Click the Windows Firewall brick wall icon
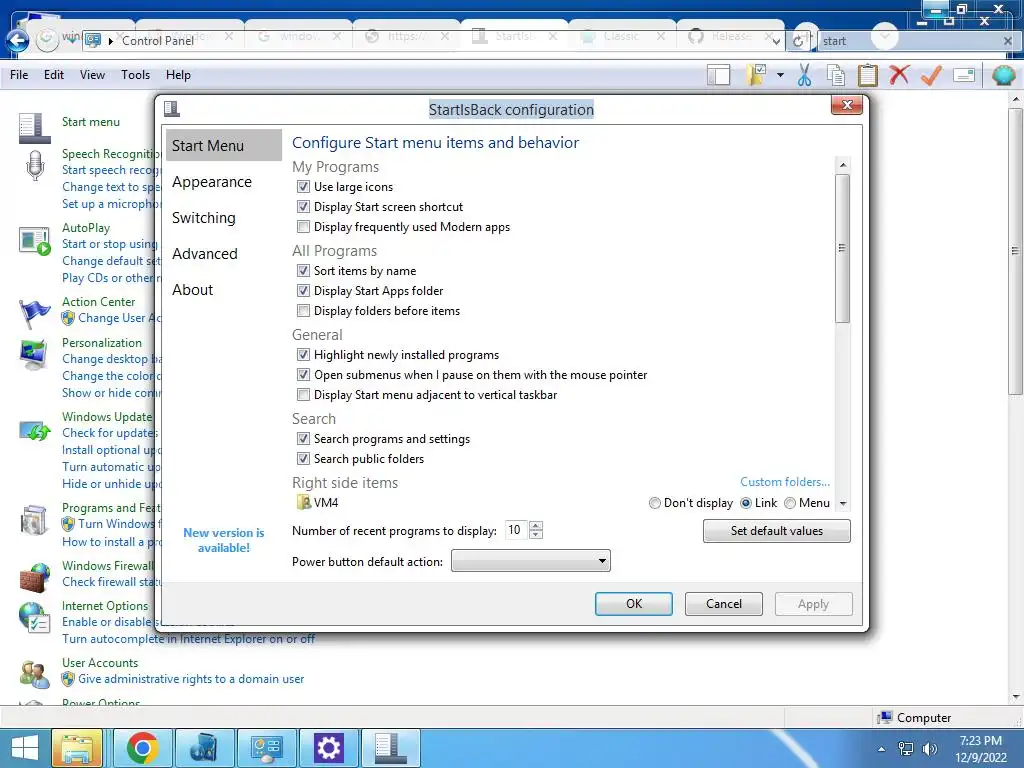1024x768 pixels. (x=35, y=577)
